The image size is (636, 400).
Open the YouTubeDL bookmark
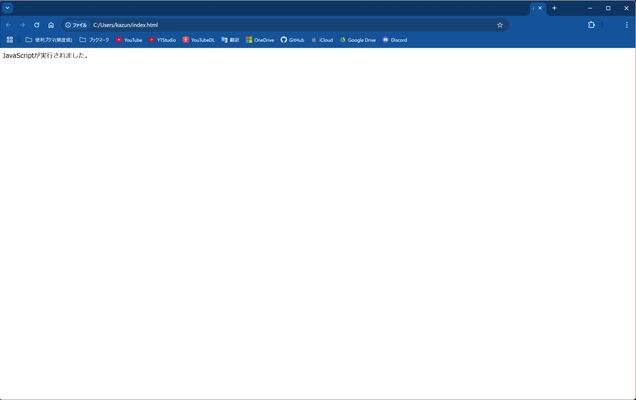[x=198, y=40]
